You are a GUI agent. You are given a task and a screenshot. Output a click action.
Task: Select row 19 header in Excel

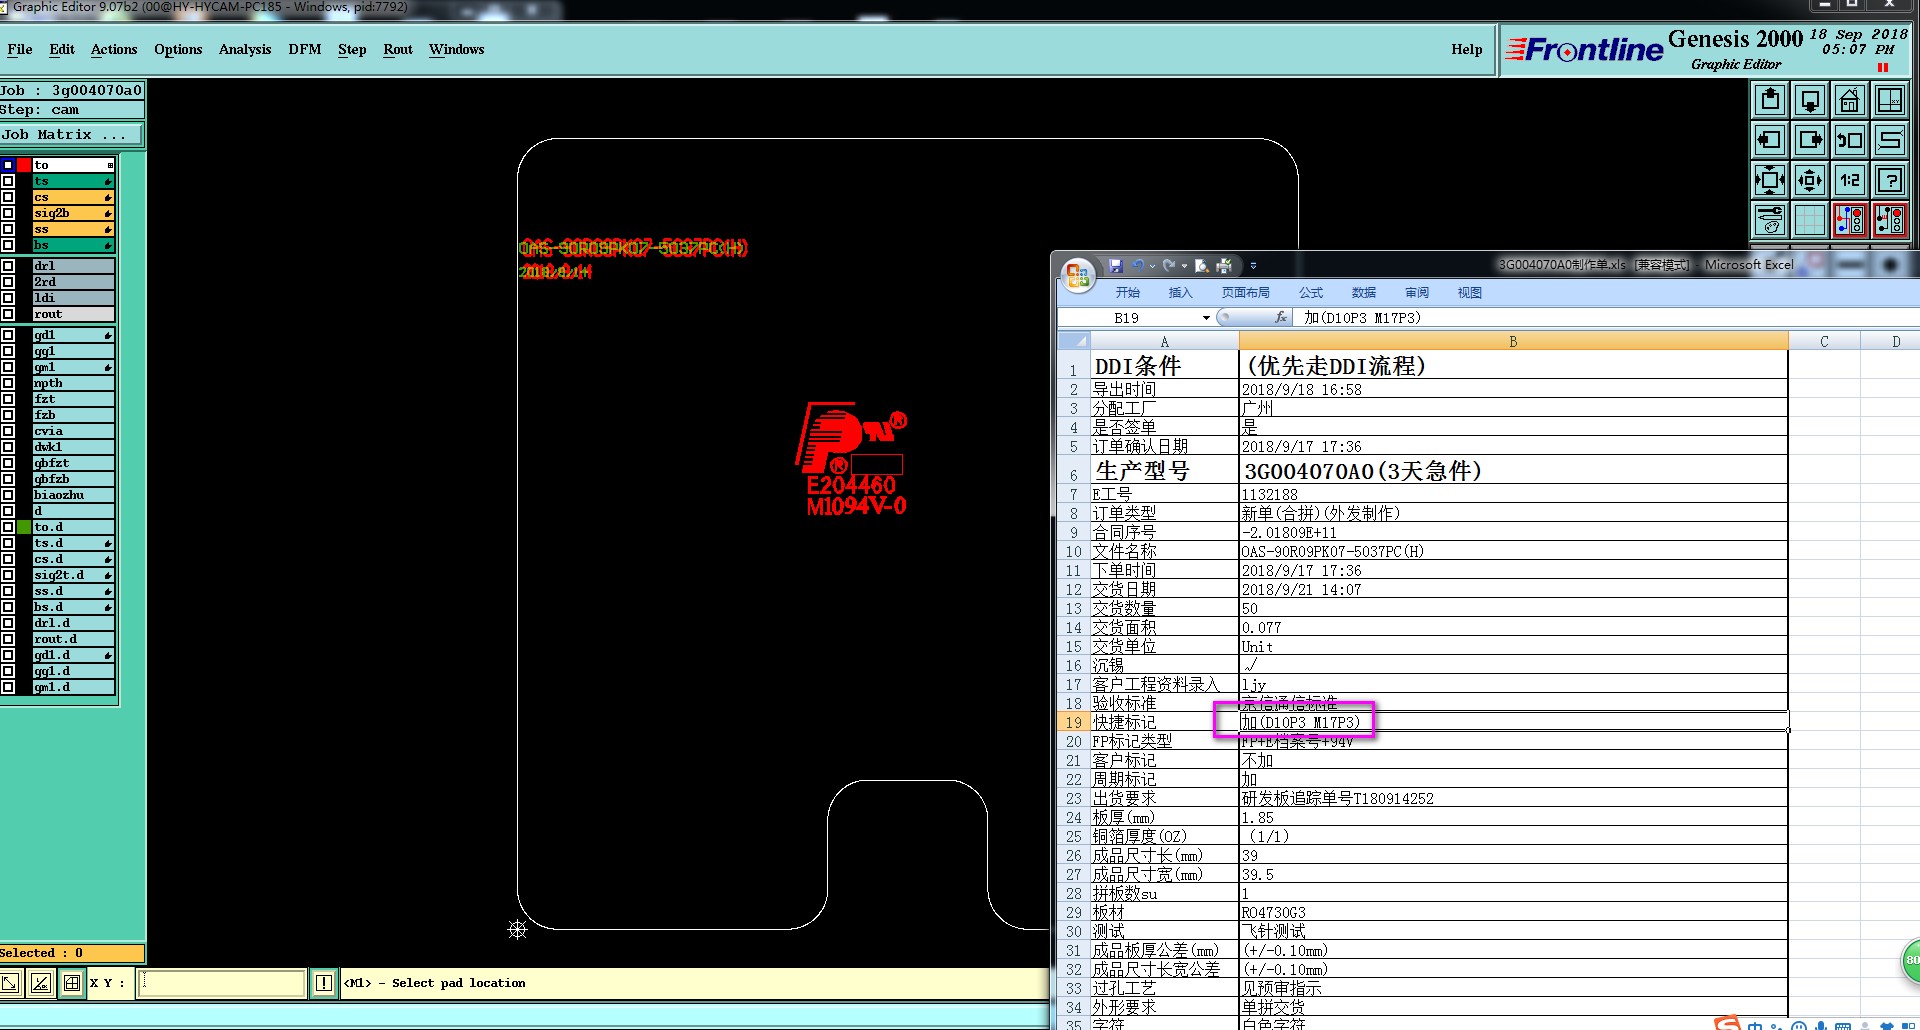pos(1073,722)
